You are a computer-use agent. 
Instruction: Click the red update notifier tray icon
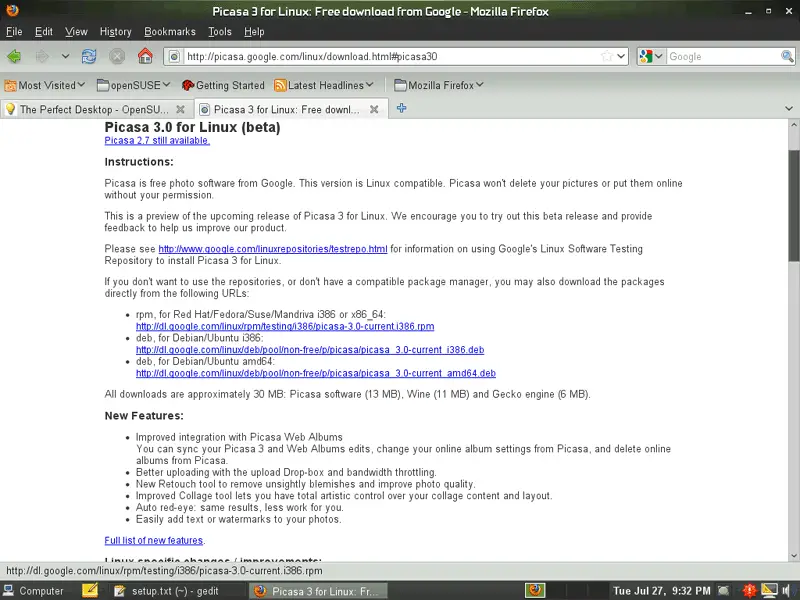tap(749, 591)
